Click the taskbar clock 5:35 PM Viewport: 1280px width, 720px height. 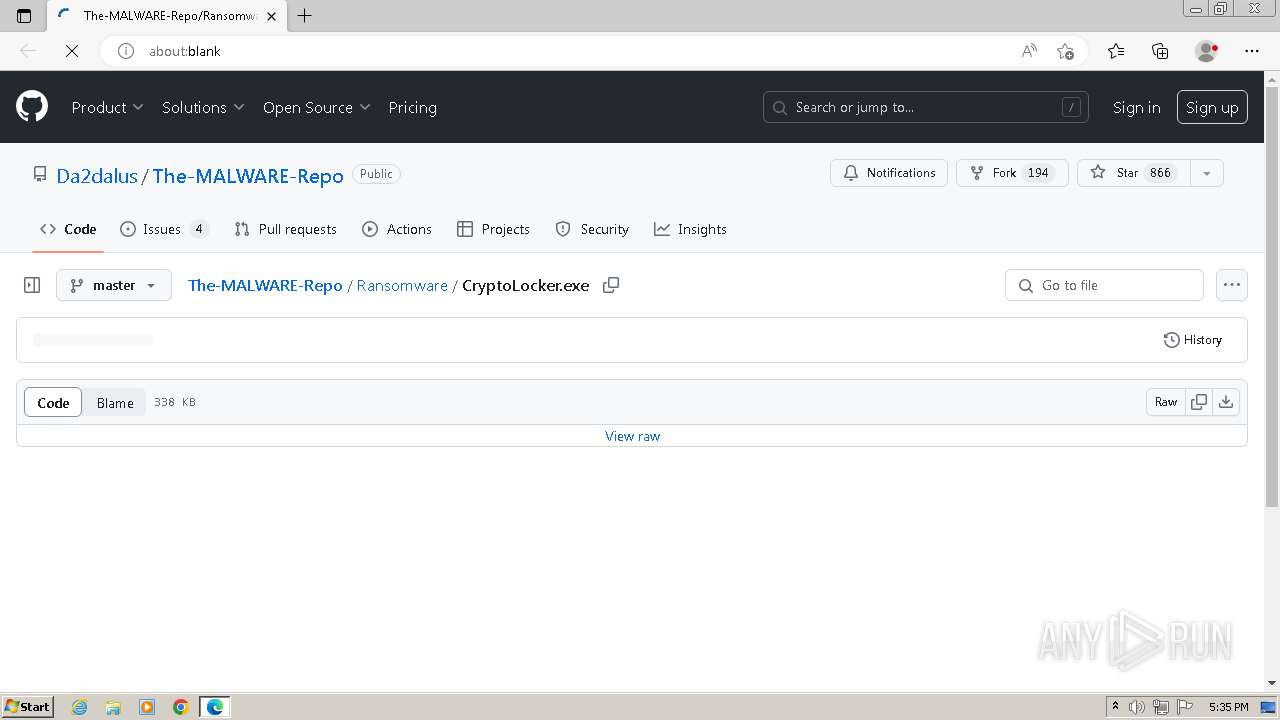pyautogui.click(x=1228, y=707)
